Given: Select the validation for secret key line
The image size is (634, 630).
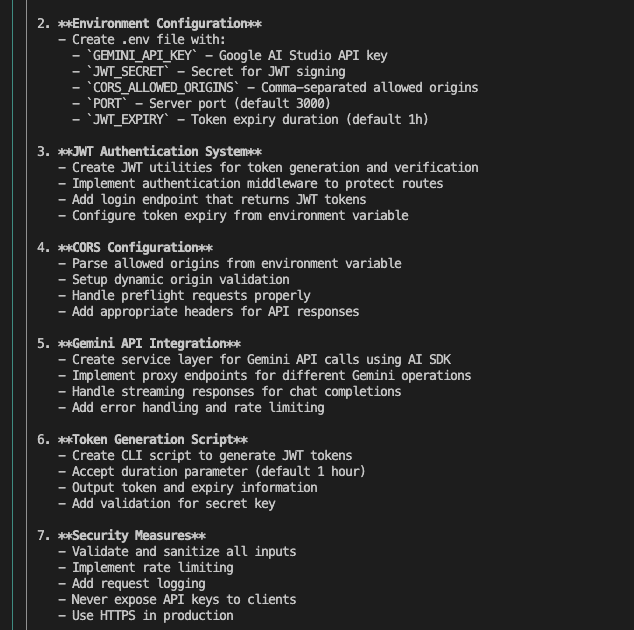Looking at the screenshot, I should (x=167, y=503).
